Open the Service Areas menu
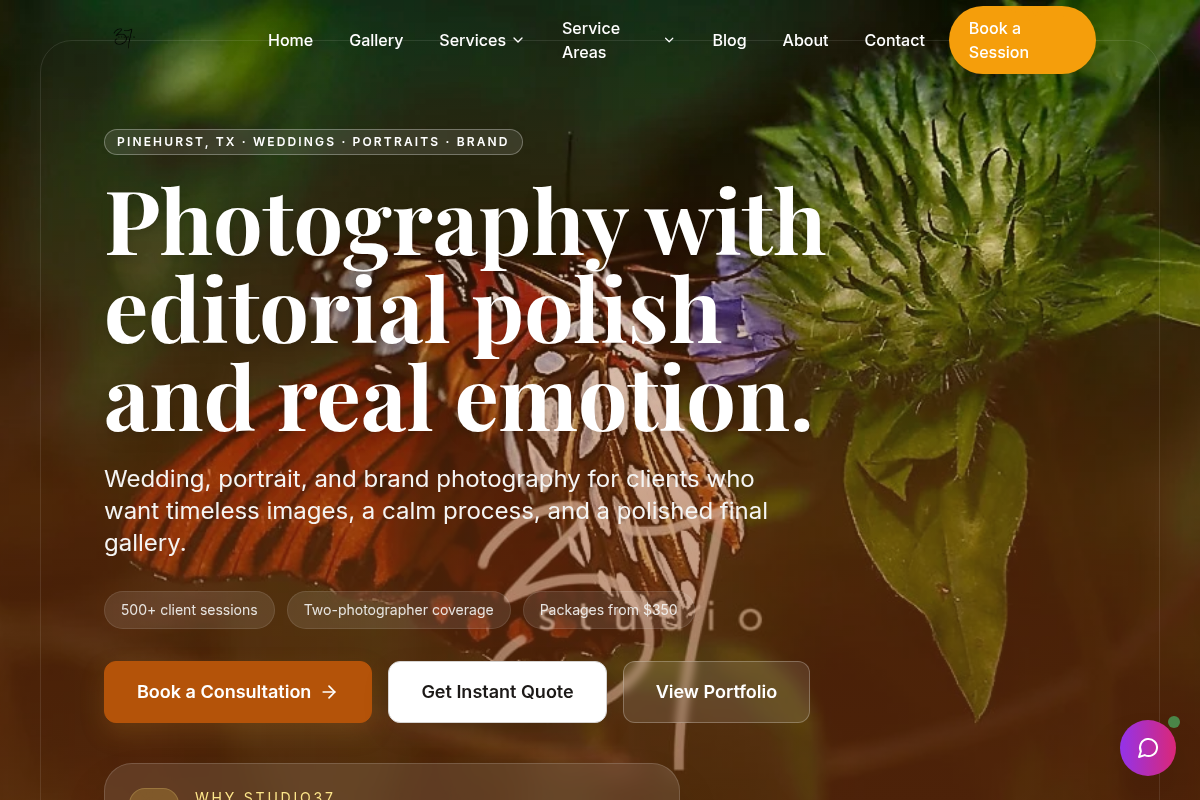This screenshot has height=800, width=1200. (x=618, y=40)
